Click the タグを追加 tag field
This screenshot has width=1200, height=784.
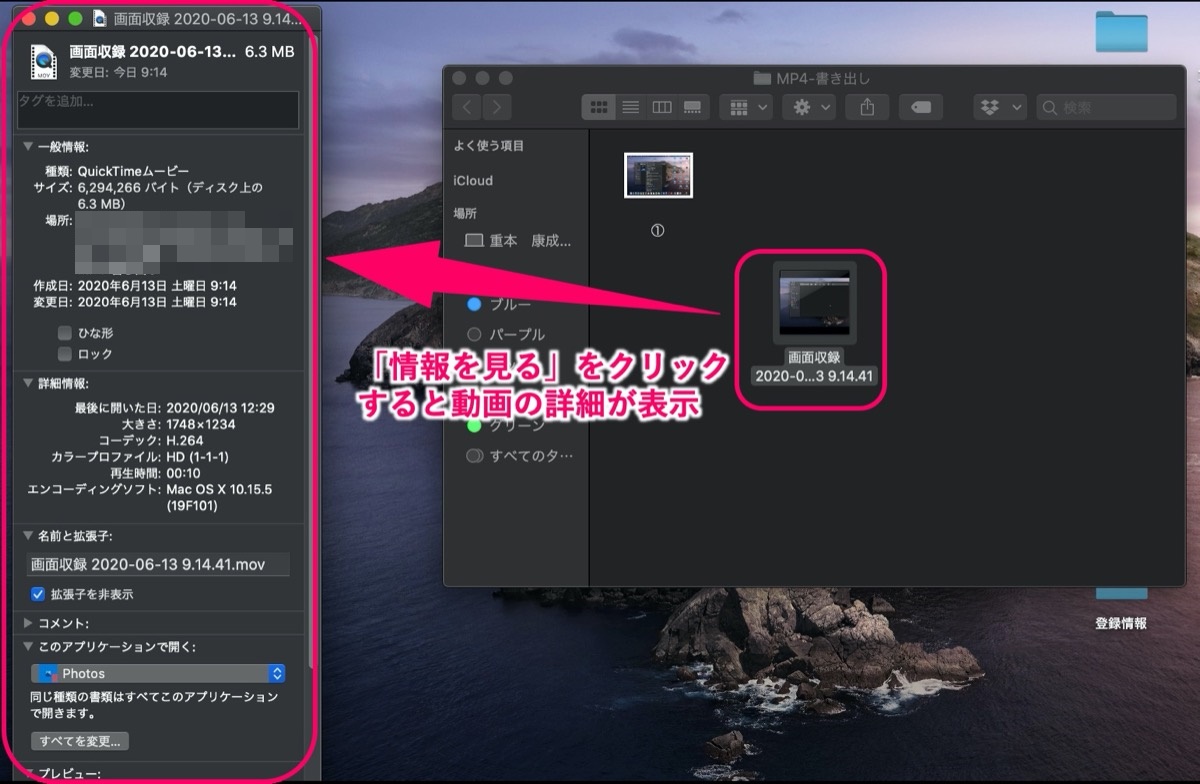[158, 110]
